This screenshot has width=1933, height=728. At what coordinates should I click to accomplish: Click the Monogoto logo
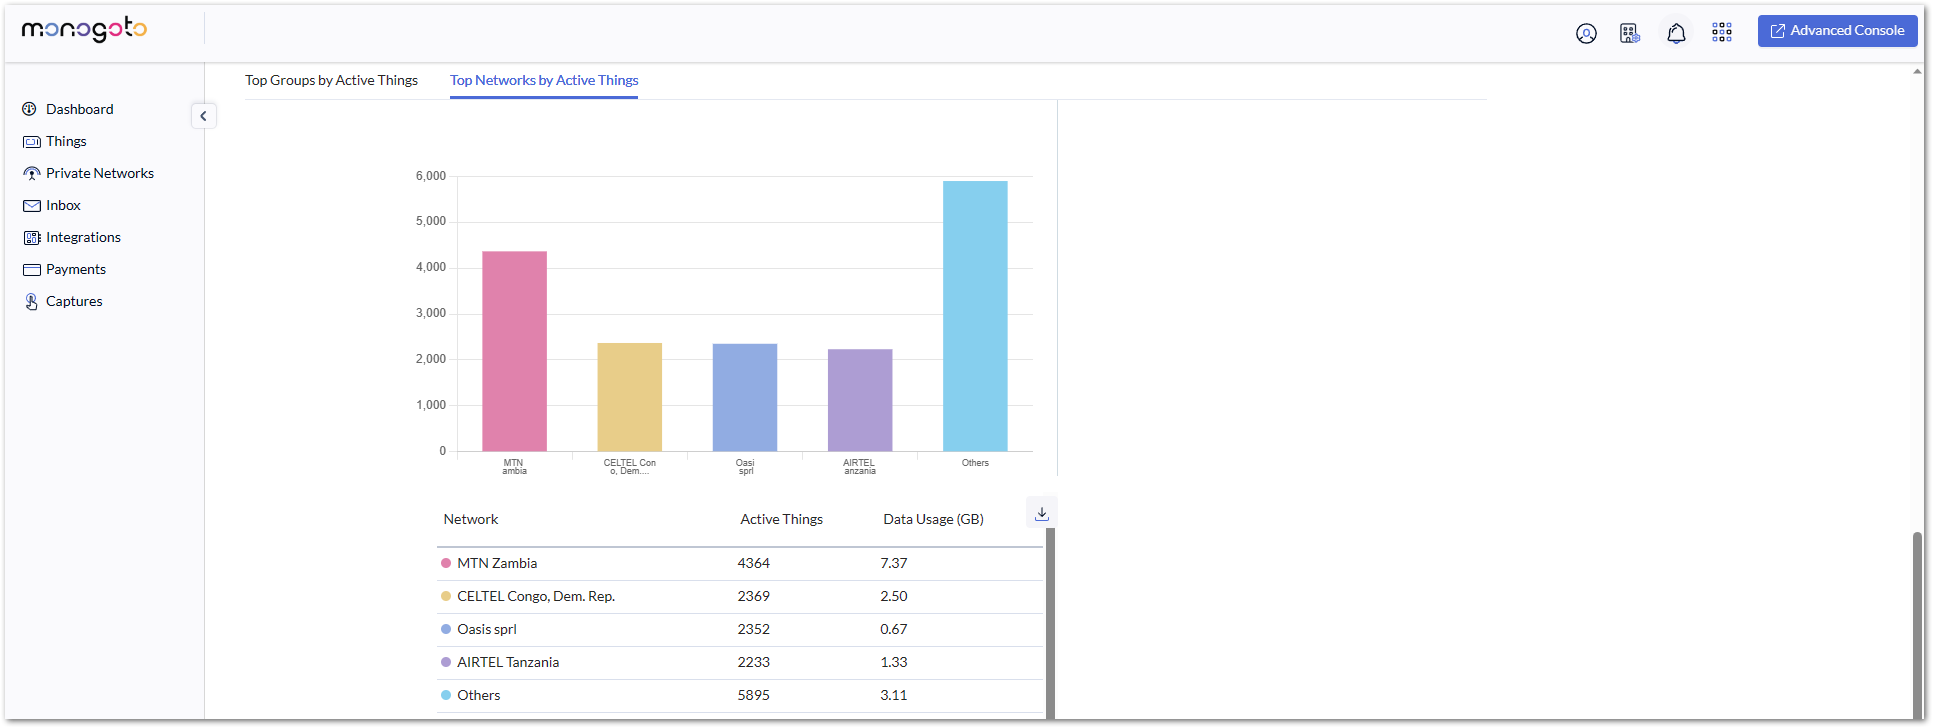[x=84, y=30]
